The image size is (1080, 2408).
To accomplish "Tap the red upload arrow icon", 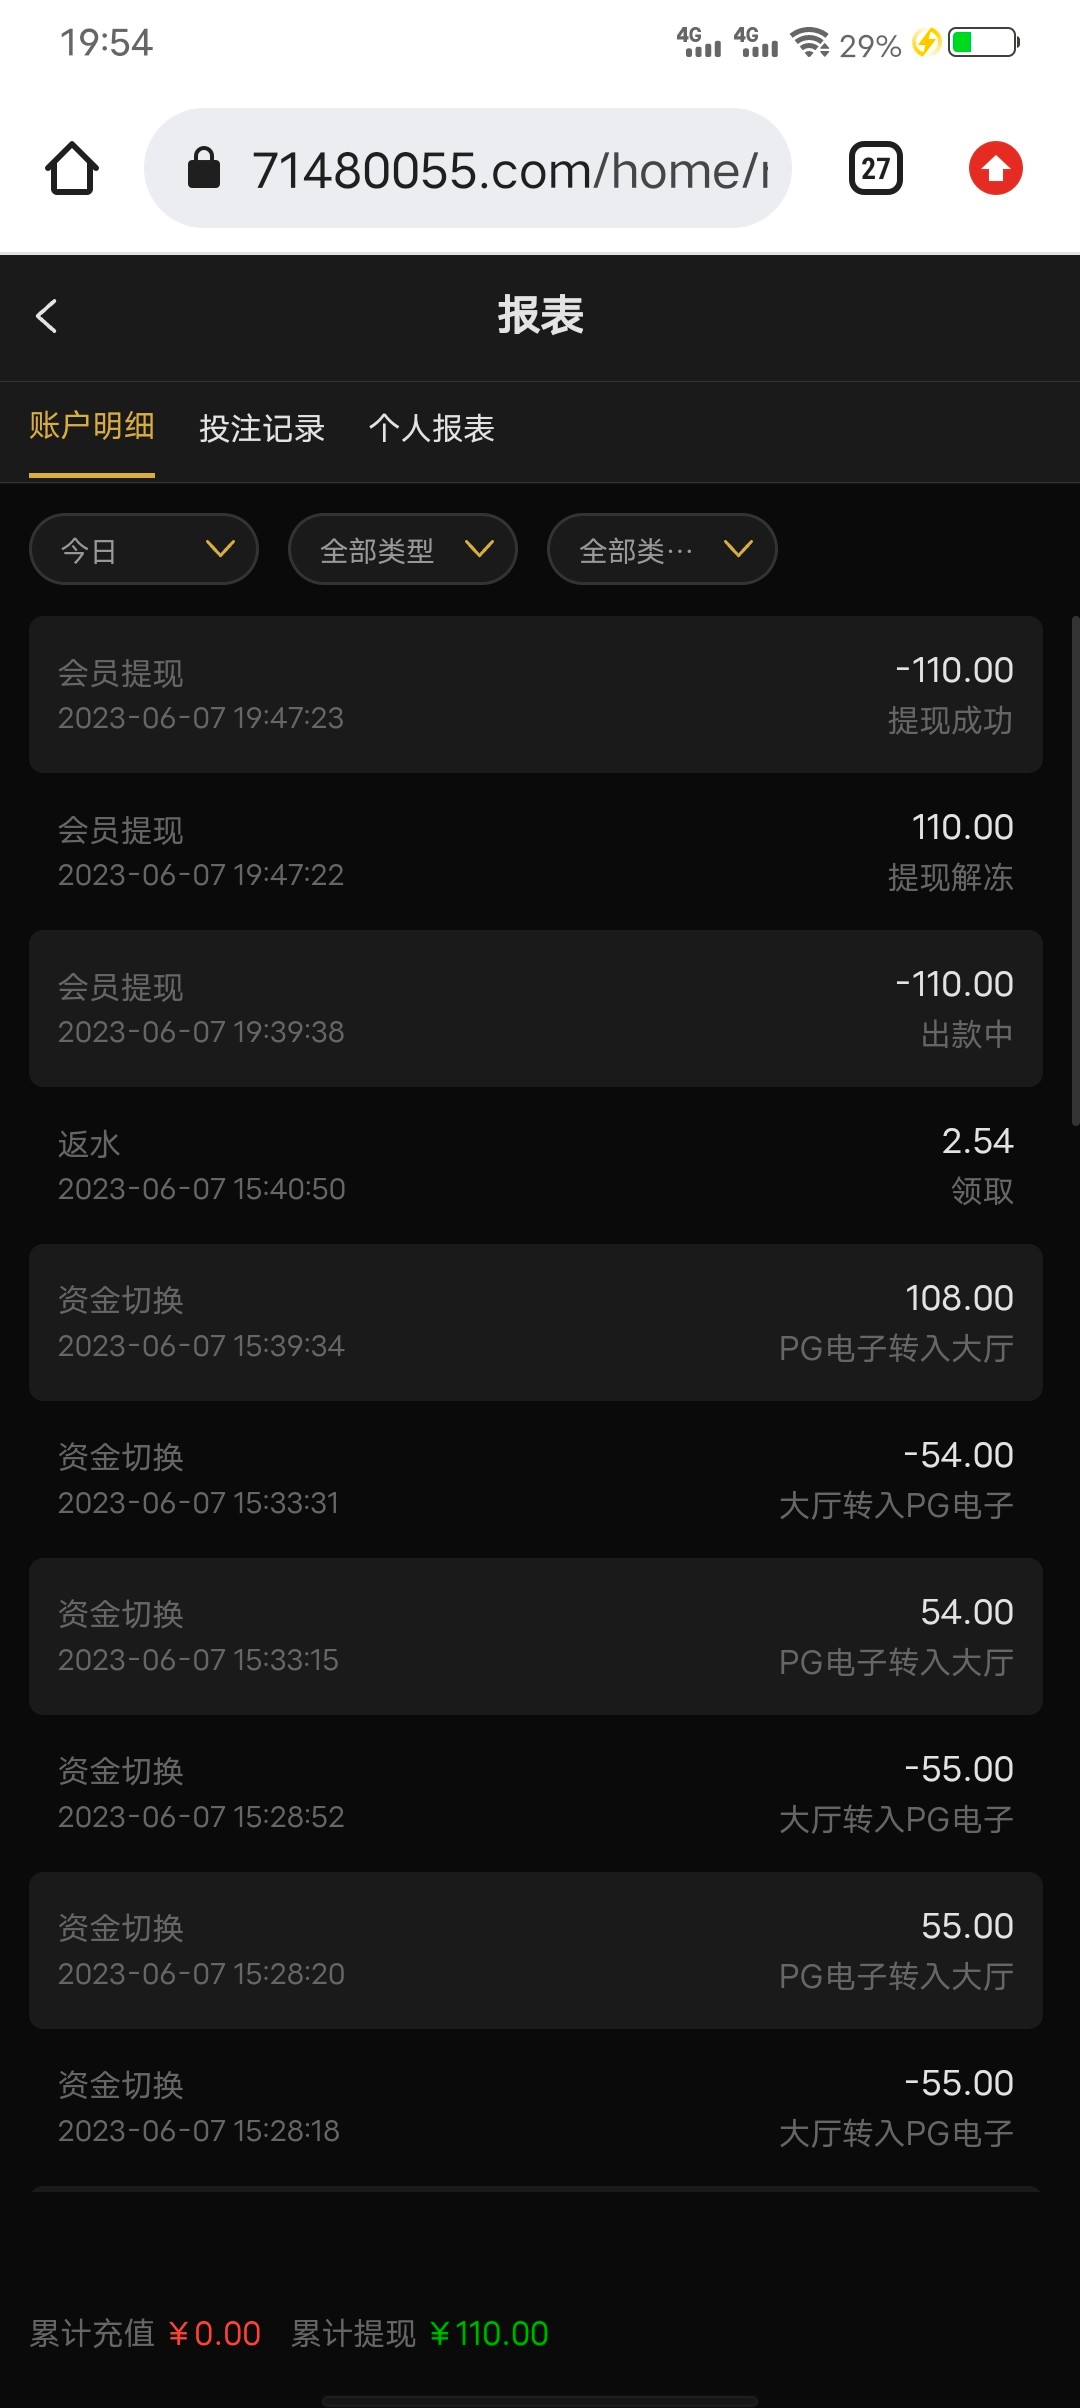I will tap(995, 168).
